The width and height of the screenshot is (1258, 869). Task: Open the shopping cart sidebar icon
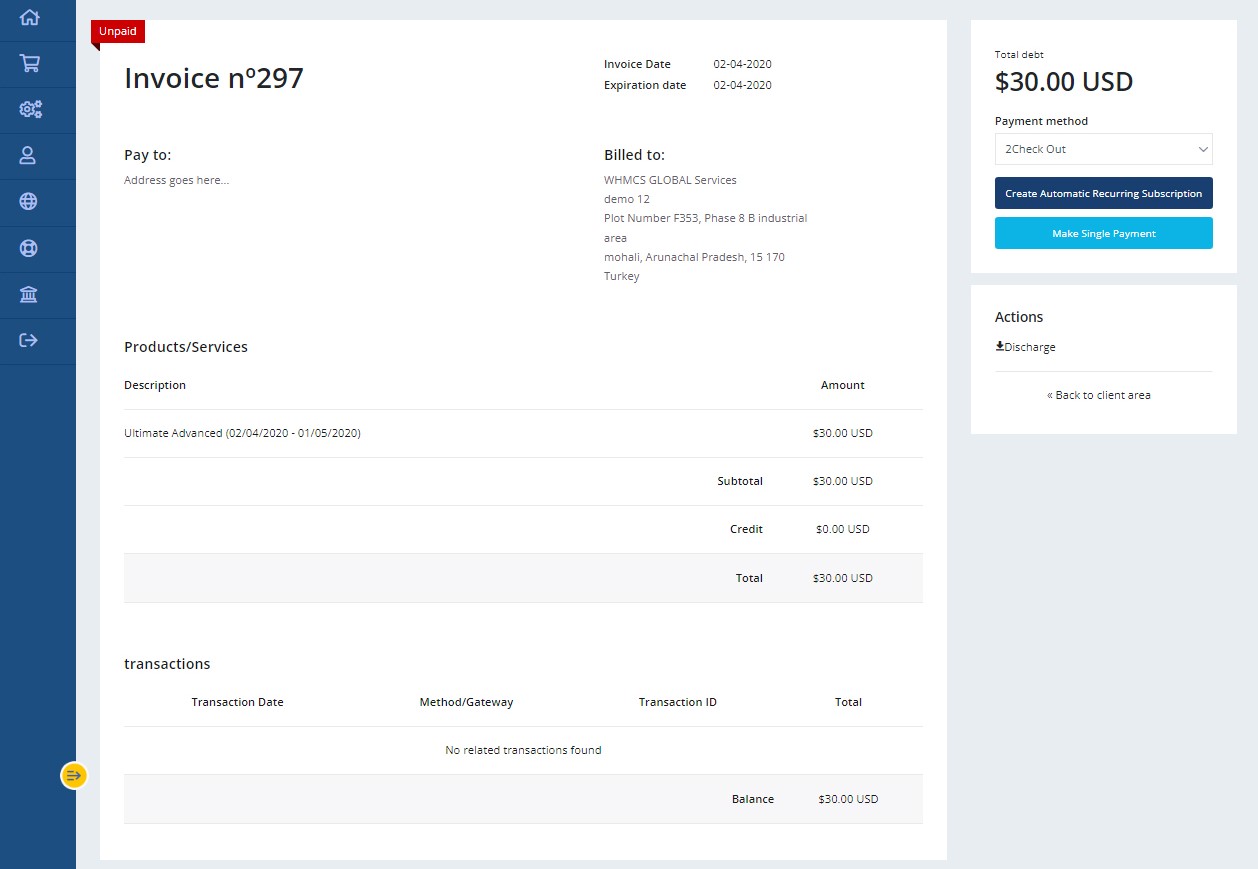pos(29,64)
